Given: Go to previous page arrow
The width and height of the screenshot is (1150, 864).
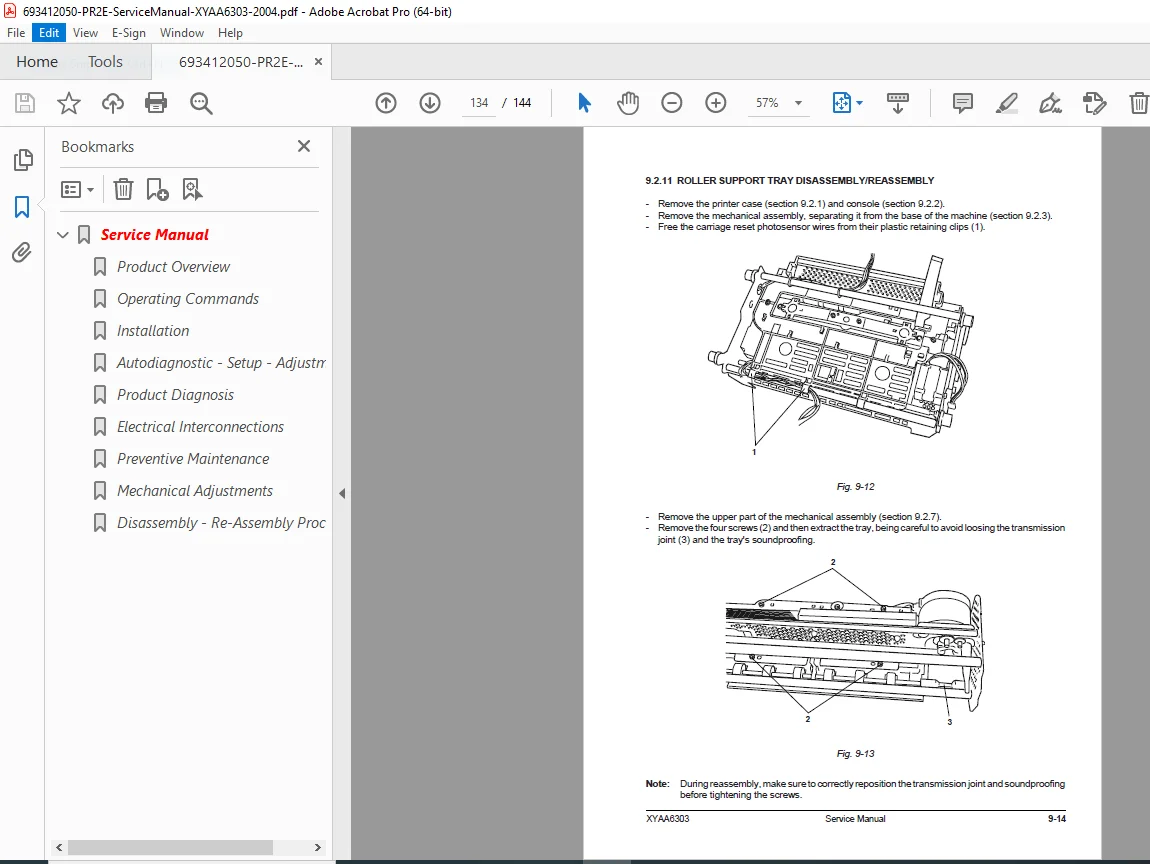Looking at the screenshot, I should click(x=386, y=103).
